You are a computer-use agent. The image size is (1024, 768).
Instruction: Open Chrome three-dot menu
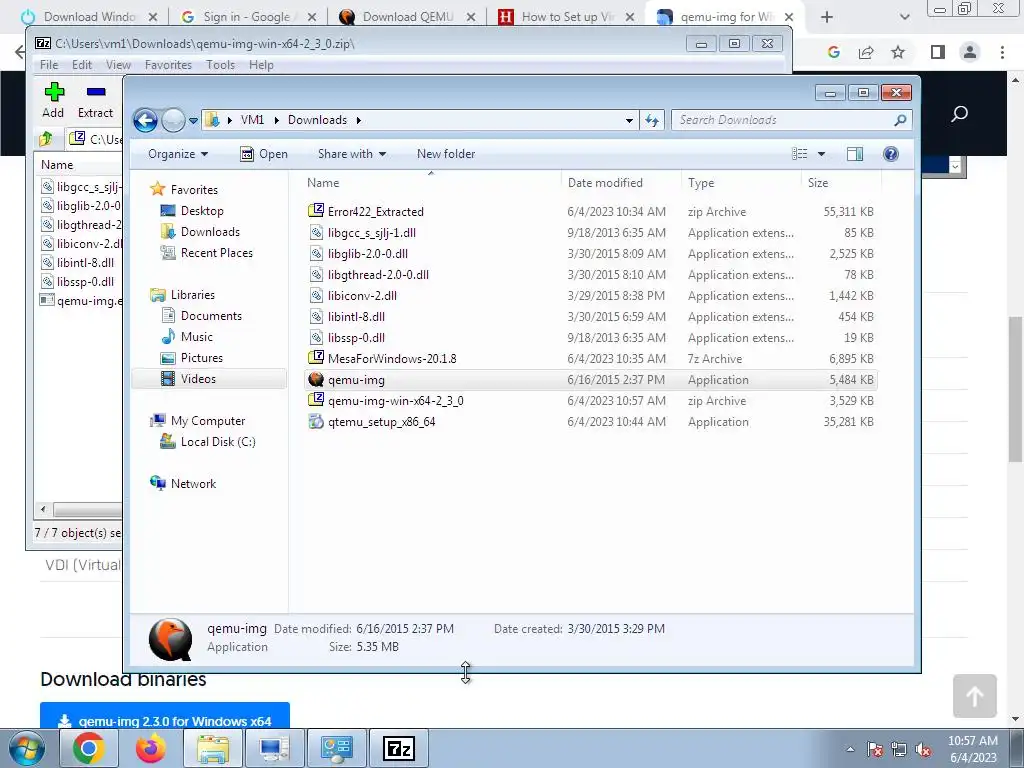(1002, 52)
